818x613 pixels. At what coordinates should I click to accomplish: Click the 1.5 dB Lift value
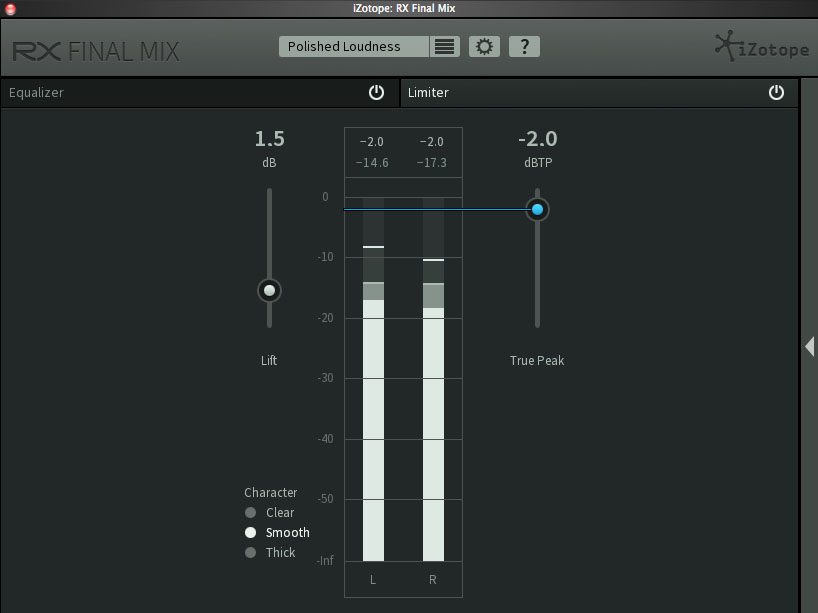click(x=269, y=139)
